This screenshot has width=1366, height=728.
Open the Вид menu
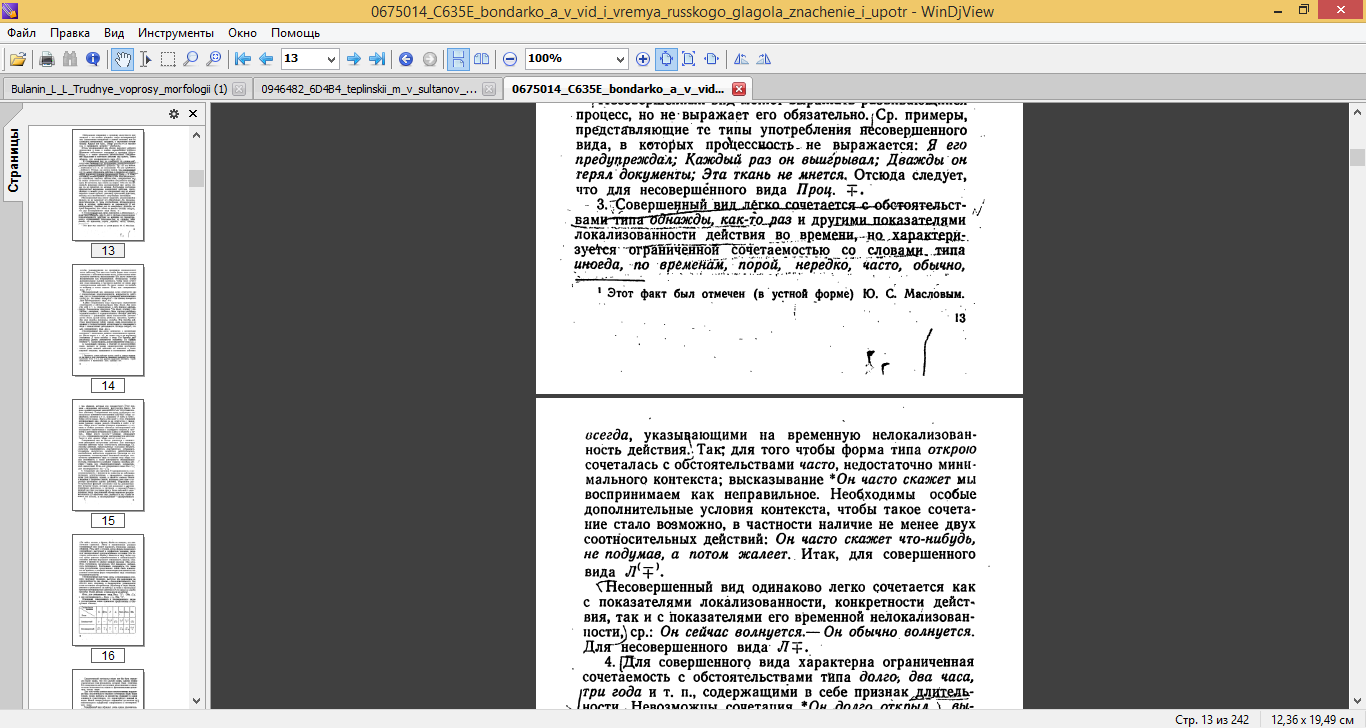tap(114, 32)
